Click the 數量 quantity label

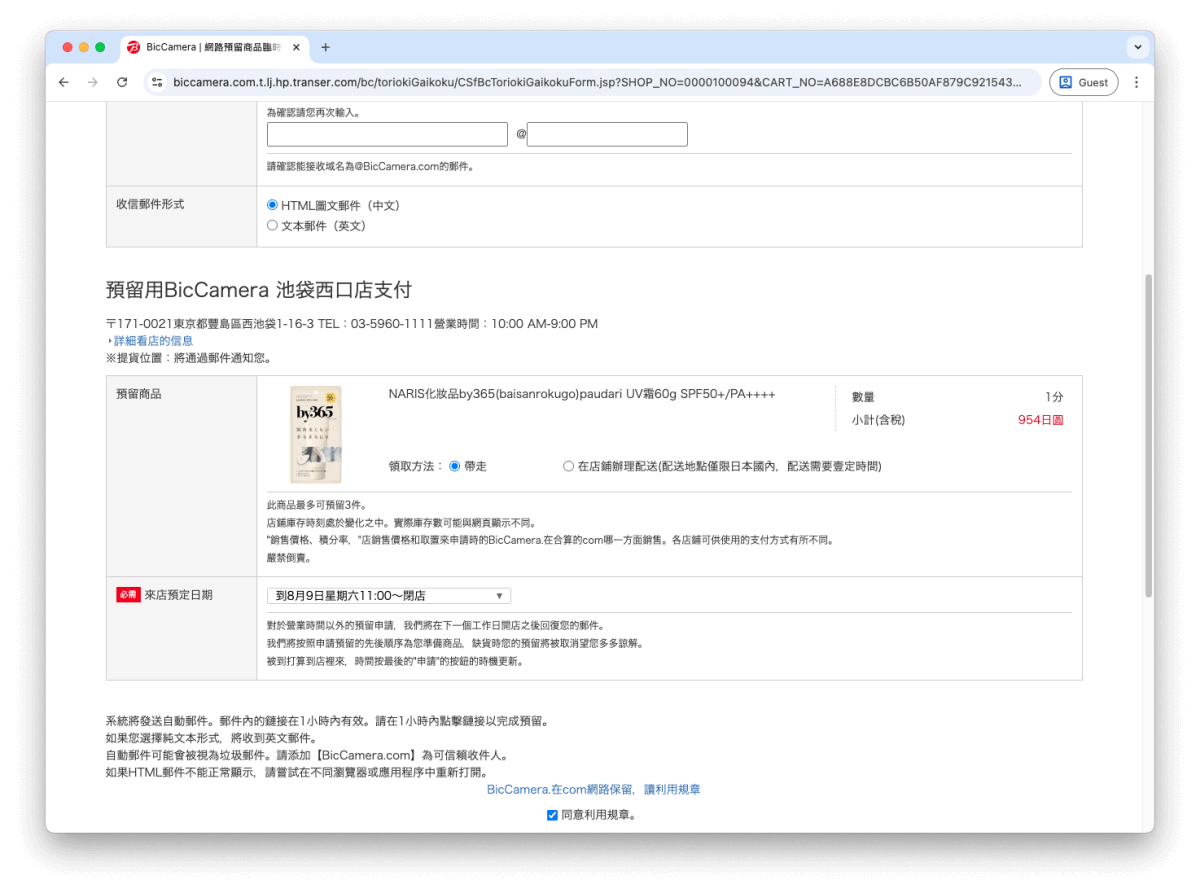click(x=863, y=397)
